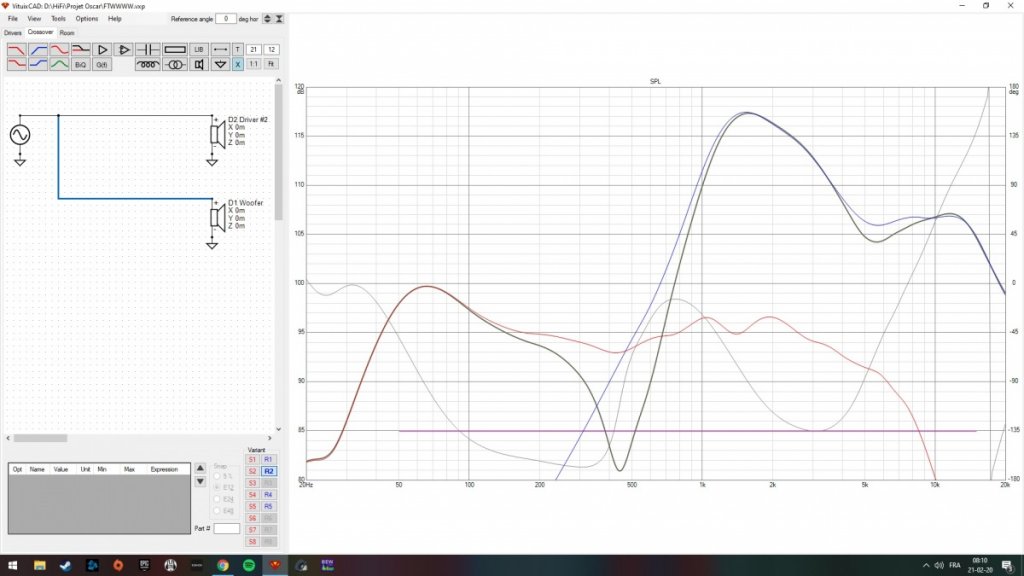Screen dimensions: 1024x576
Task: Select the capacitor component icon
Action: coord(147,49)
